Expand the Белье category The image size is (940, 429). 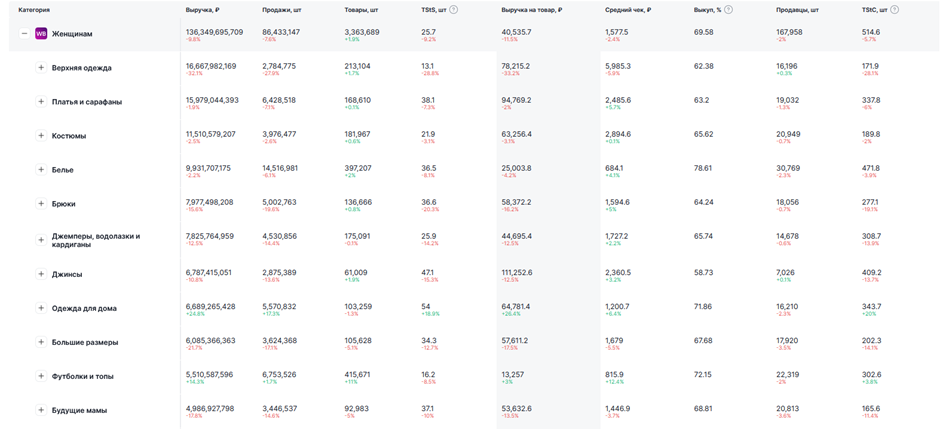(x=41, y=170)
